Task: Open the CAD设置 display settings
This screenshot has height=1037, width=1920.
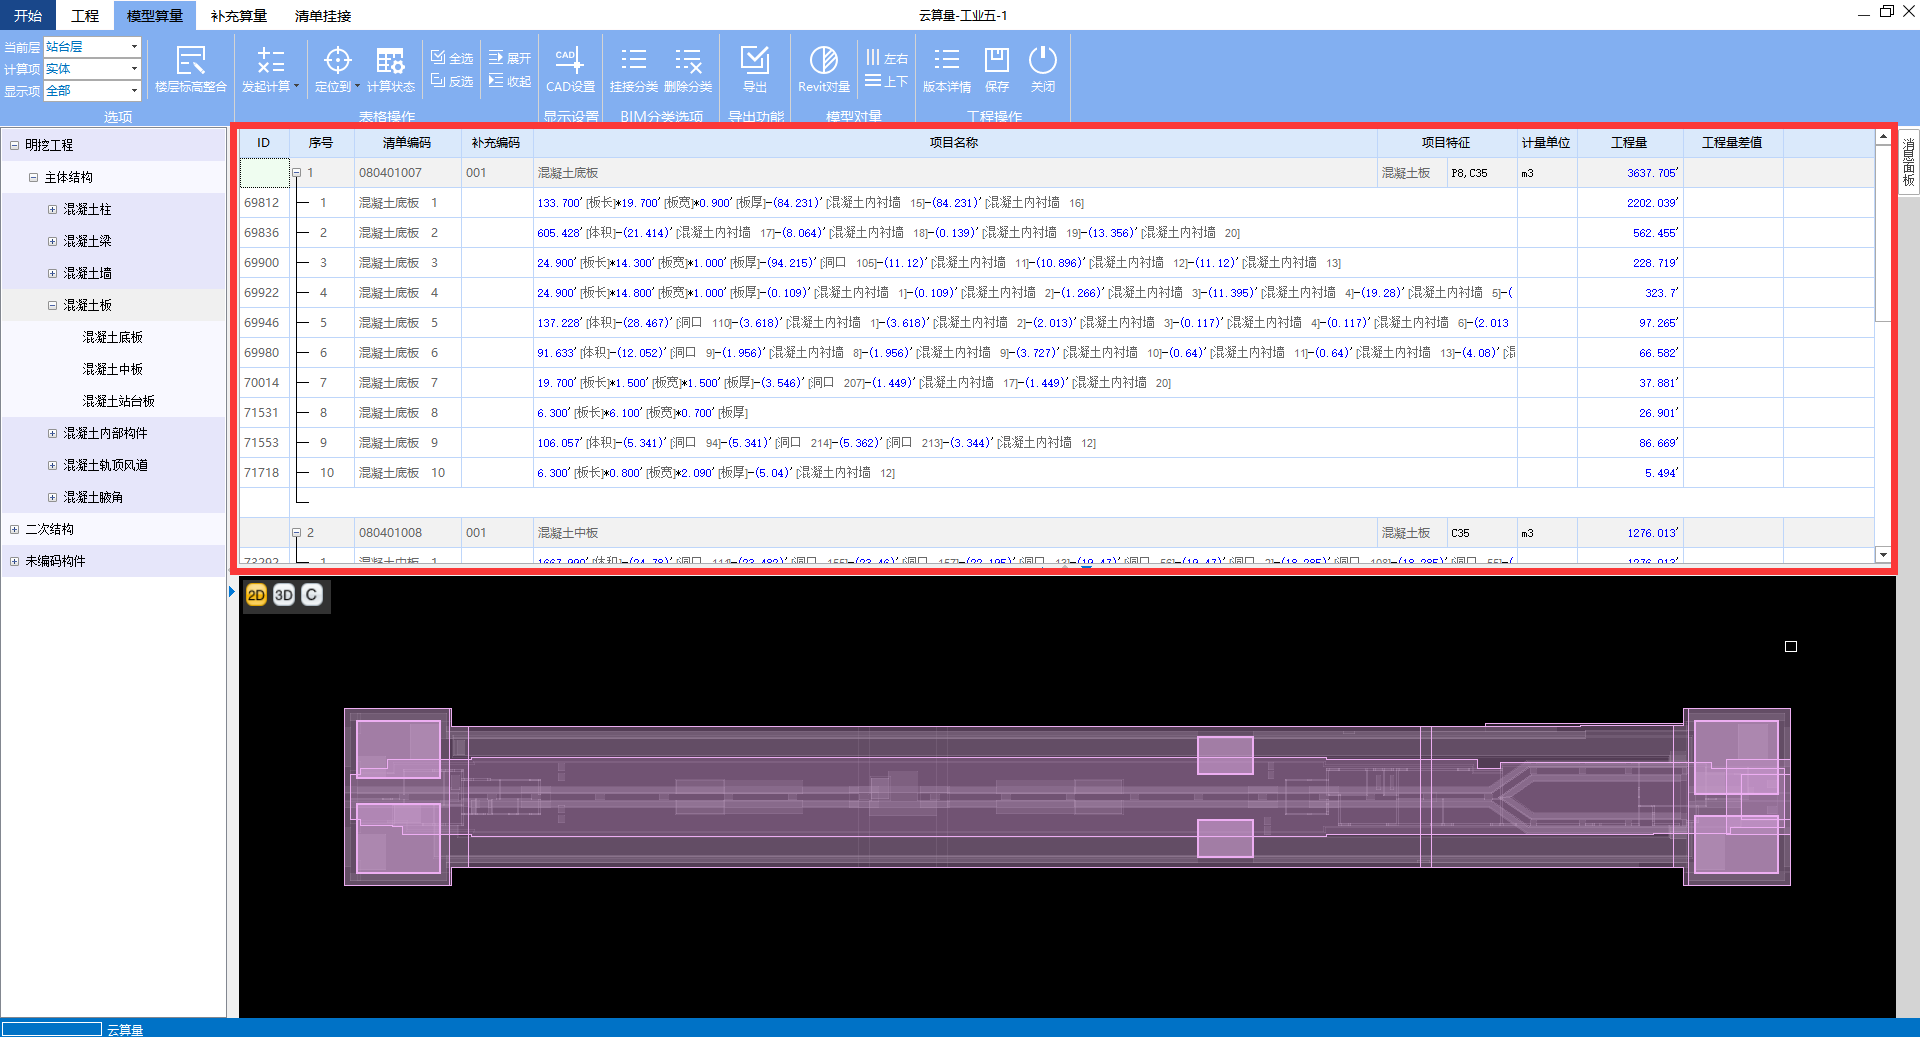Action: pos(570,69)
